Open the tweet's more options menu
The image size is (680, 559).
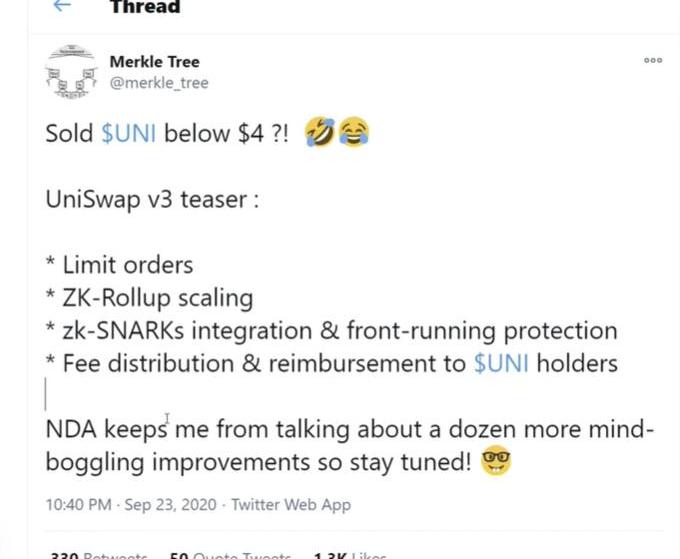click(653, 61)
